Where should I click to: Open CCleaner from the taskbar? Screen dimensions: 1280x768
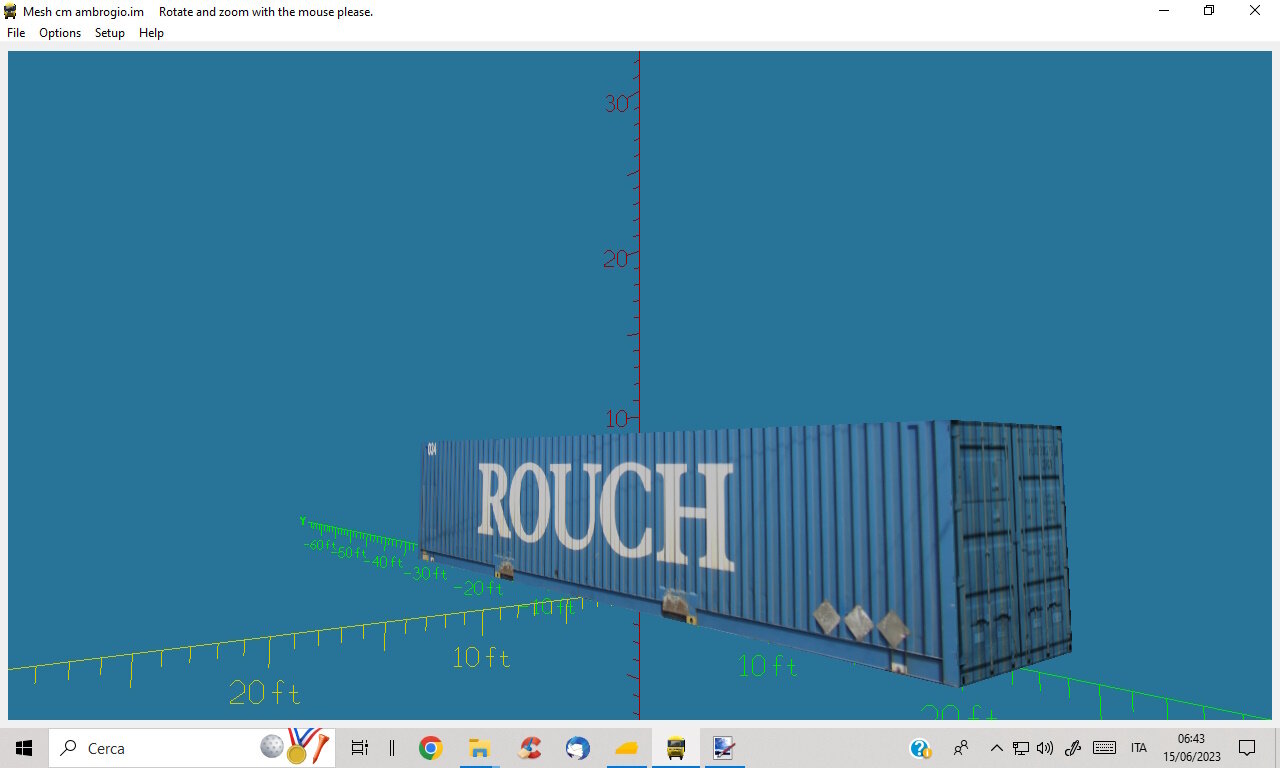pos(529,748)
